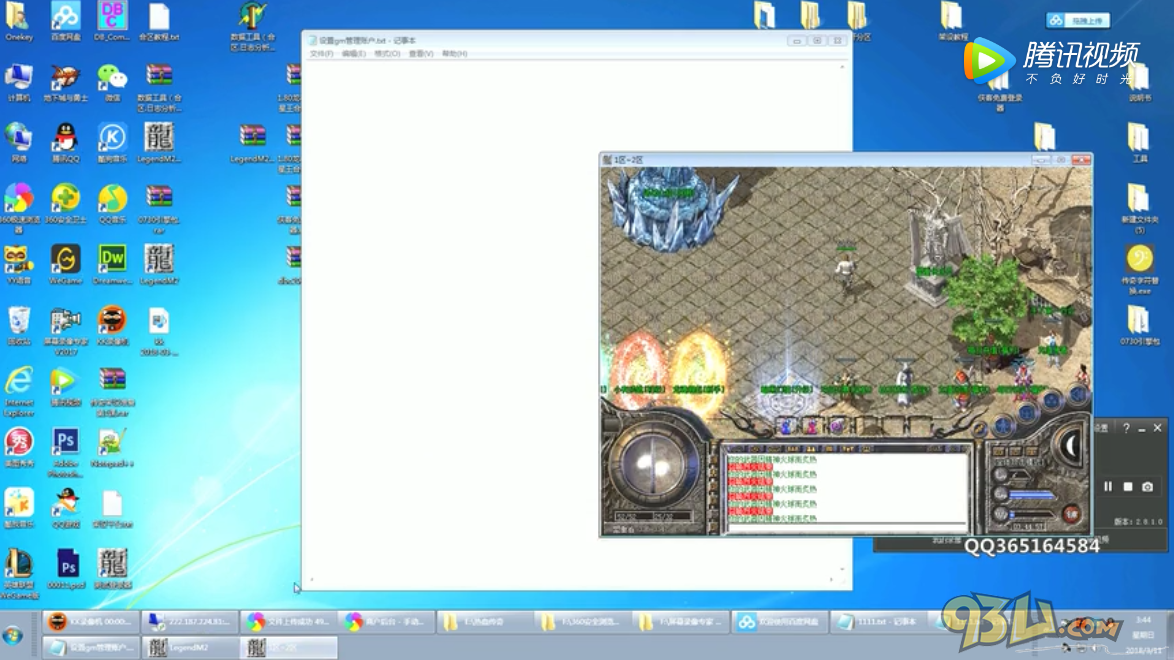Launch the WeChat desktop shortcut

click(112, 82)
